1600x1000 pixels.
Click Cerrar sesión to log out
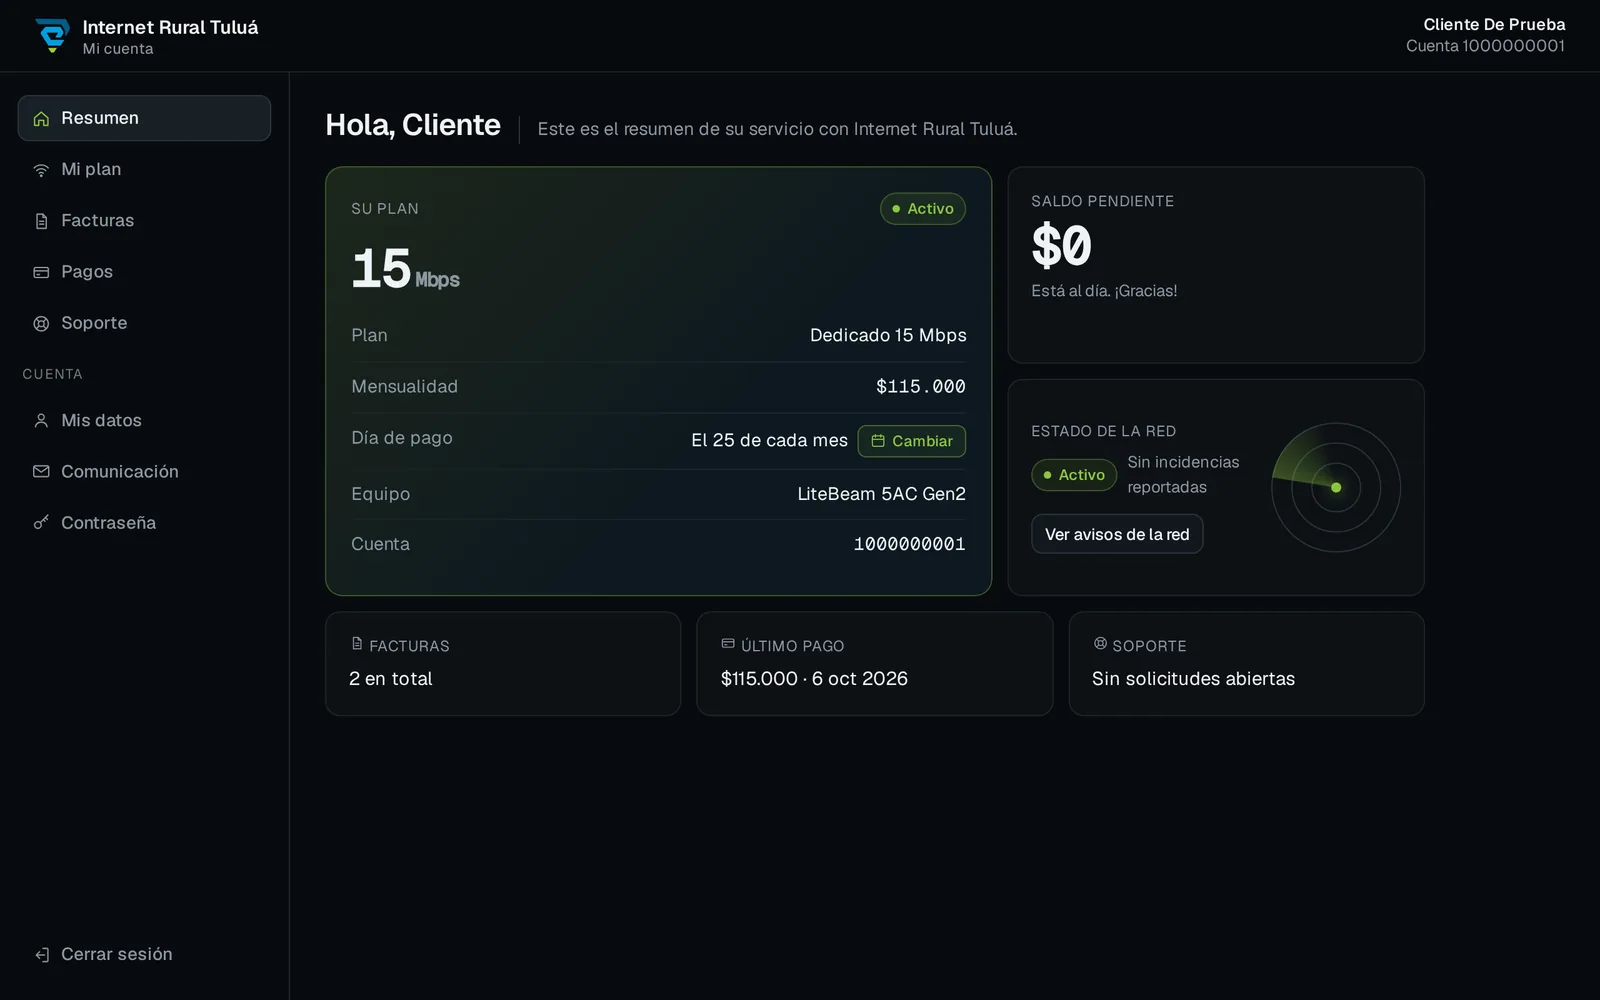[144, 954]
